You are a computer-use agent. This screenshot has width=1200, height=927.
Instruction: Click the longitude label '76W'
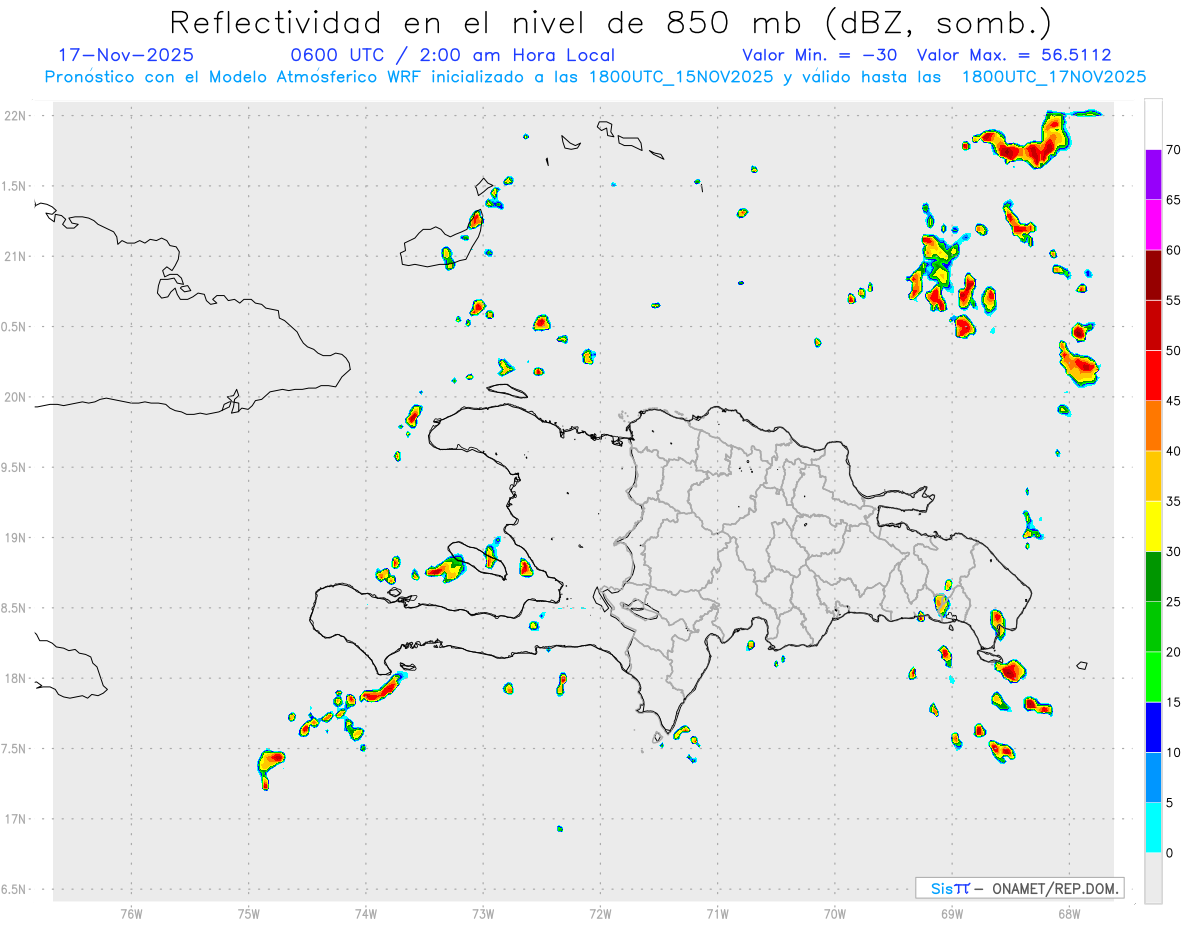point(131,913)
